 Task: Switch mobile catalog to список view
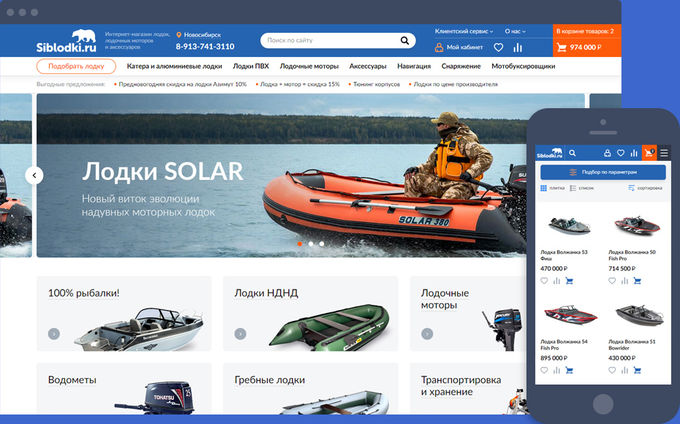(588, 188)
